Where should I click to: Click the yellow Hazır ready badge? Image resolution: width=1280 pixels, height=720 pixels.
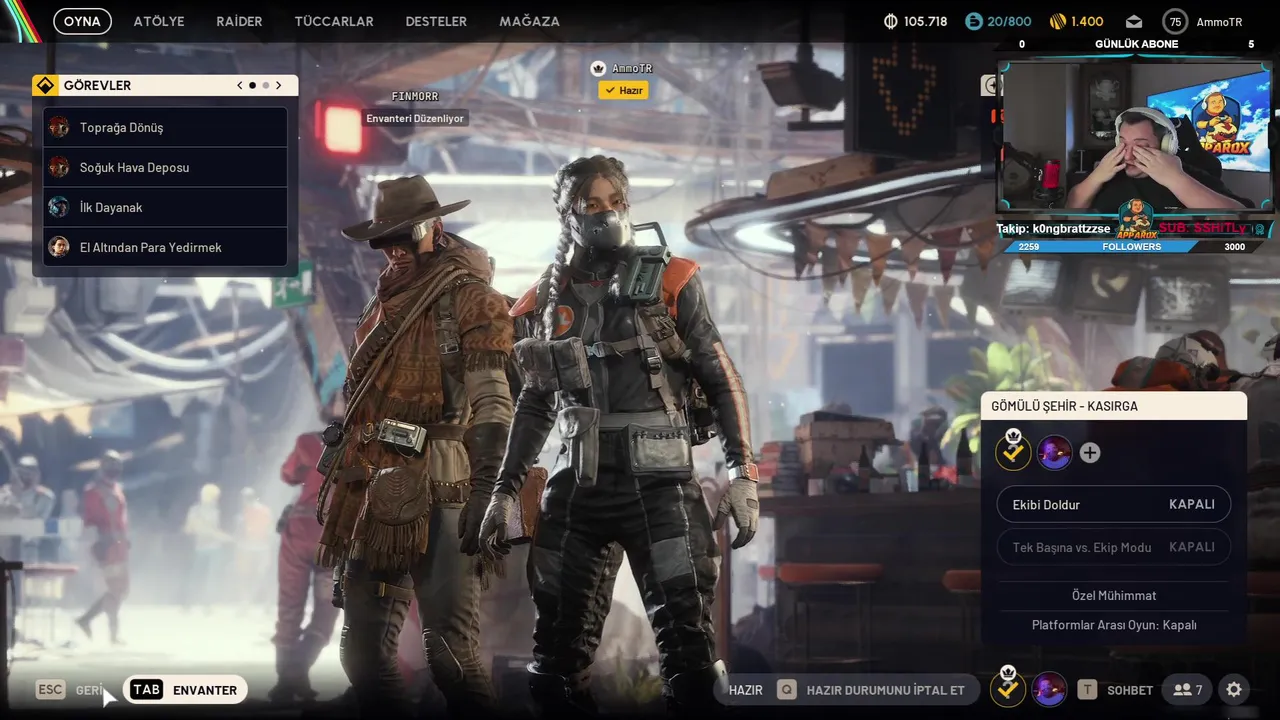[x=623, y=90]
